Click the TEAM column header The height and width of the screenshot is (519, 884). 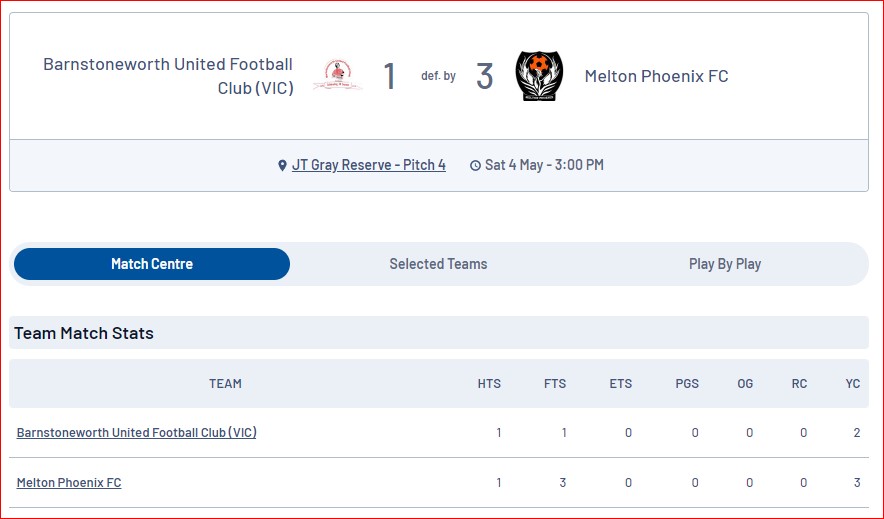[225, 384]
